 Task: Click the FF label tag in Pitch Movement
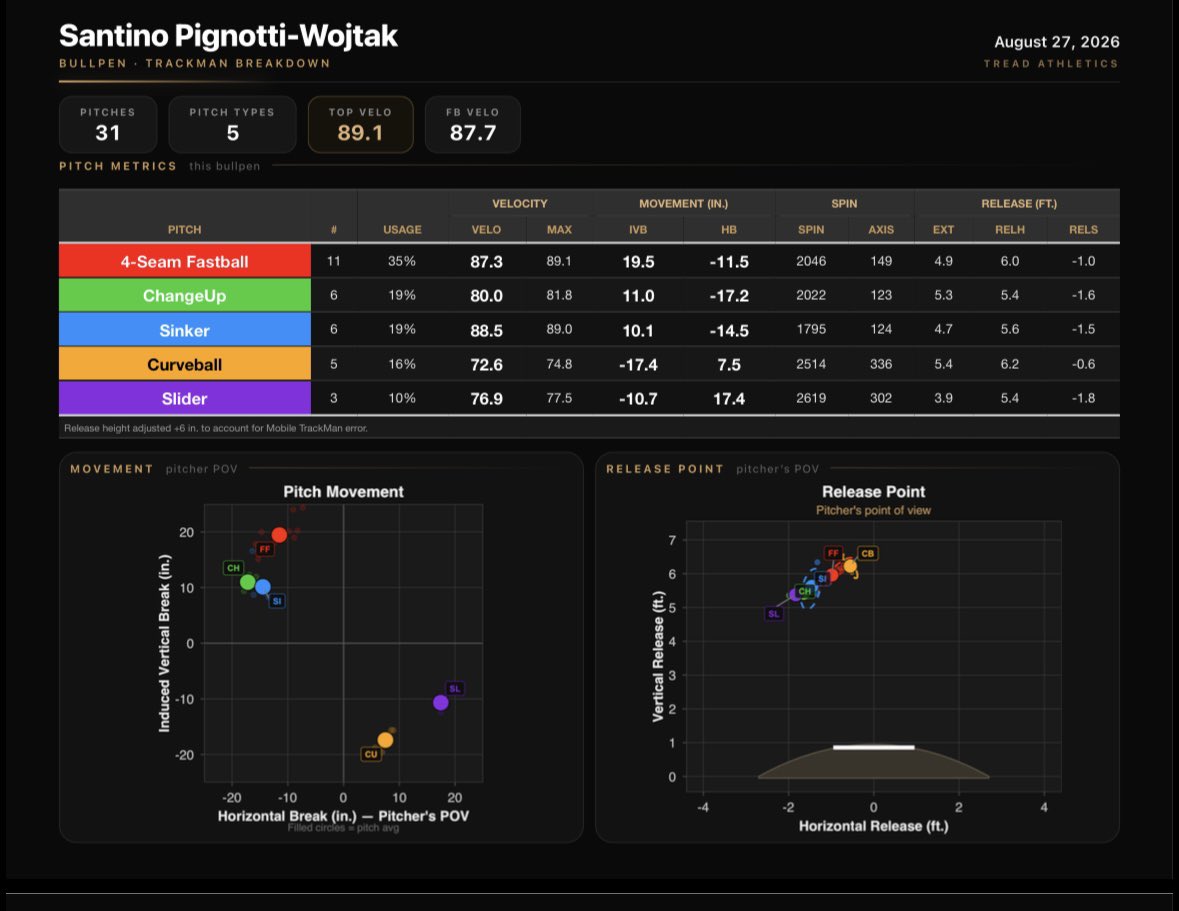265,549
